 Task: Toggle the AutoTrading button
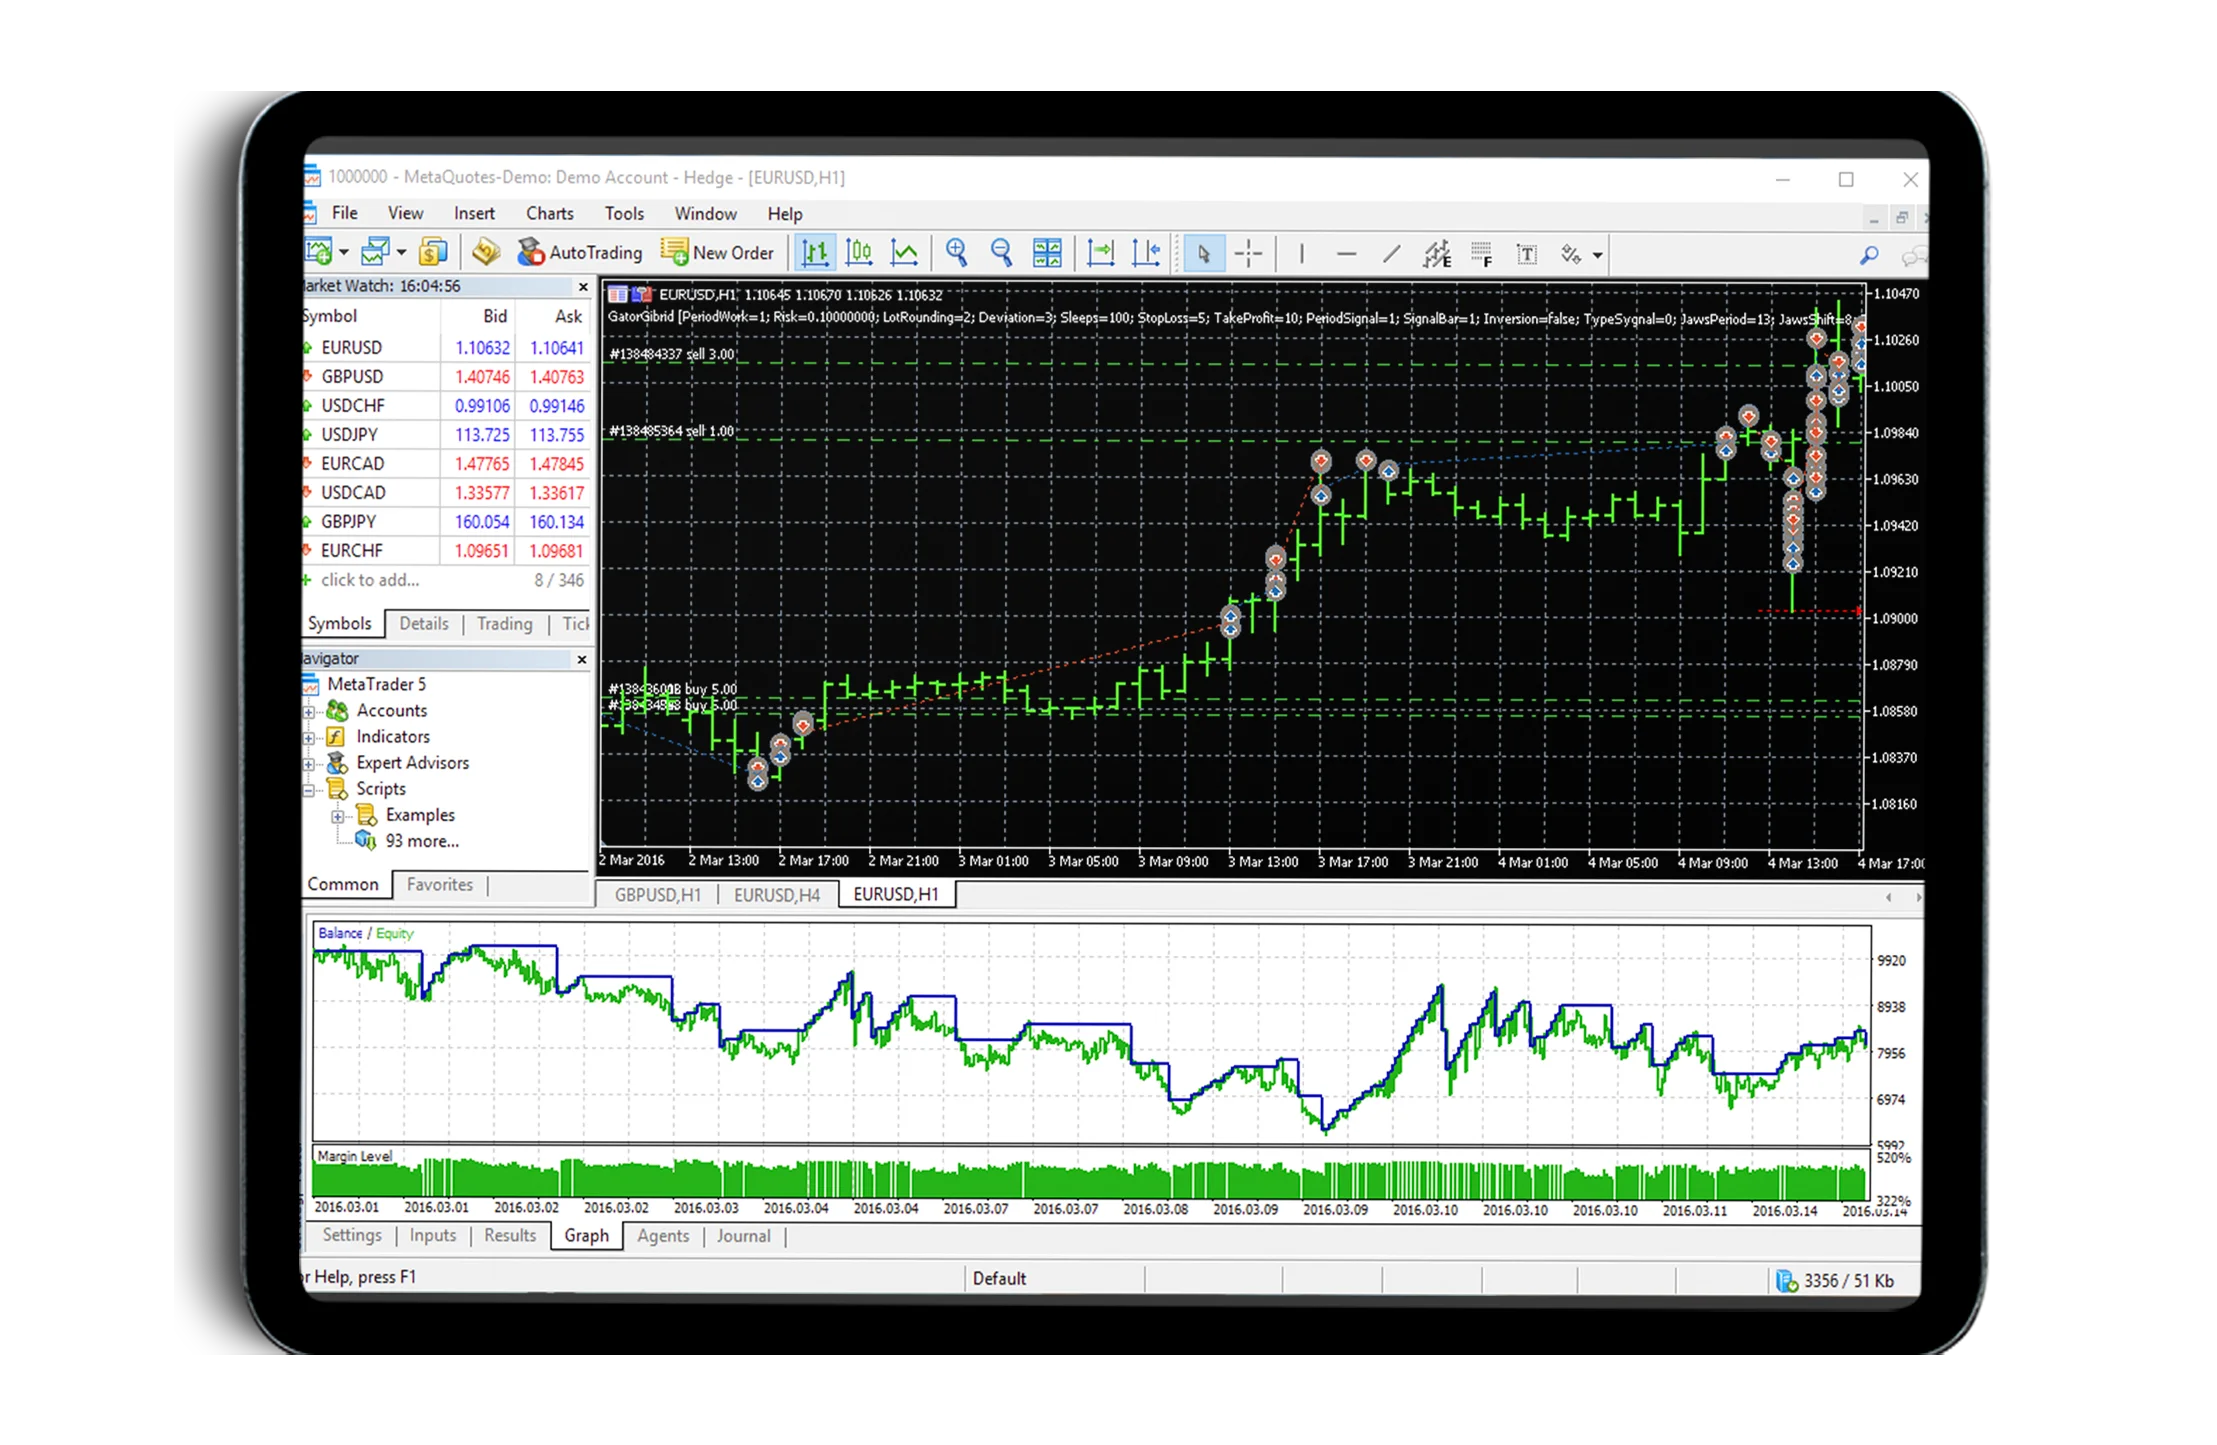580,253
